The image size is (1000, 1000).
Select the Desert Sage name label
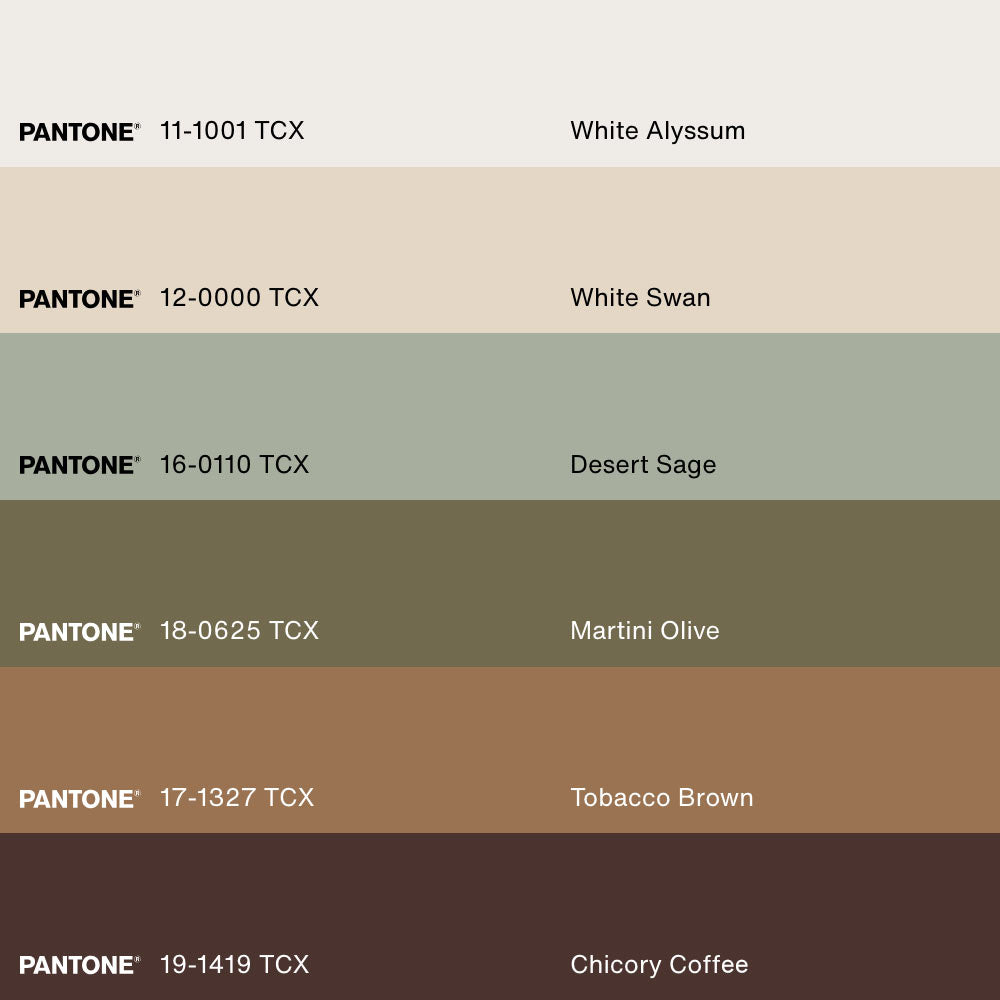643,465
